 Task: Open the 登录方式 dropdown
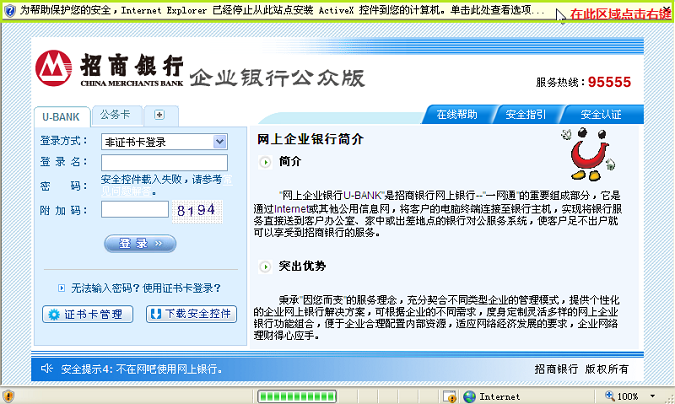(x=164, y=142)
